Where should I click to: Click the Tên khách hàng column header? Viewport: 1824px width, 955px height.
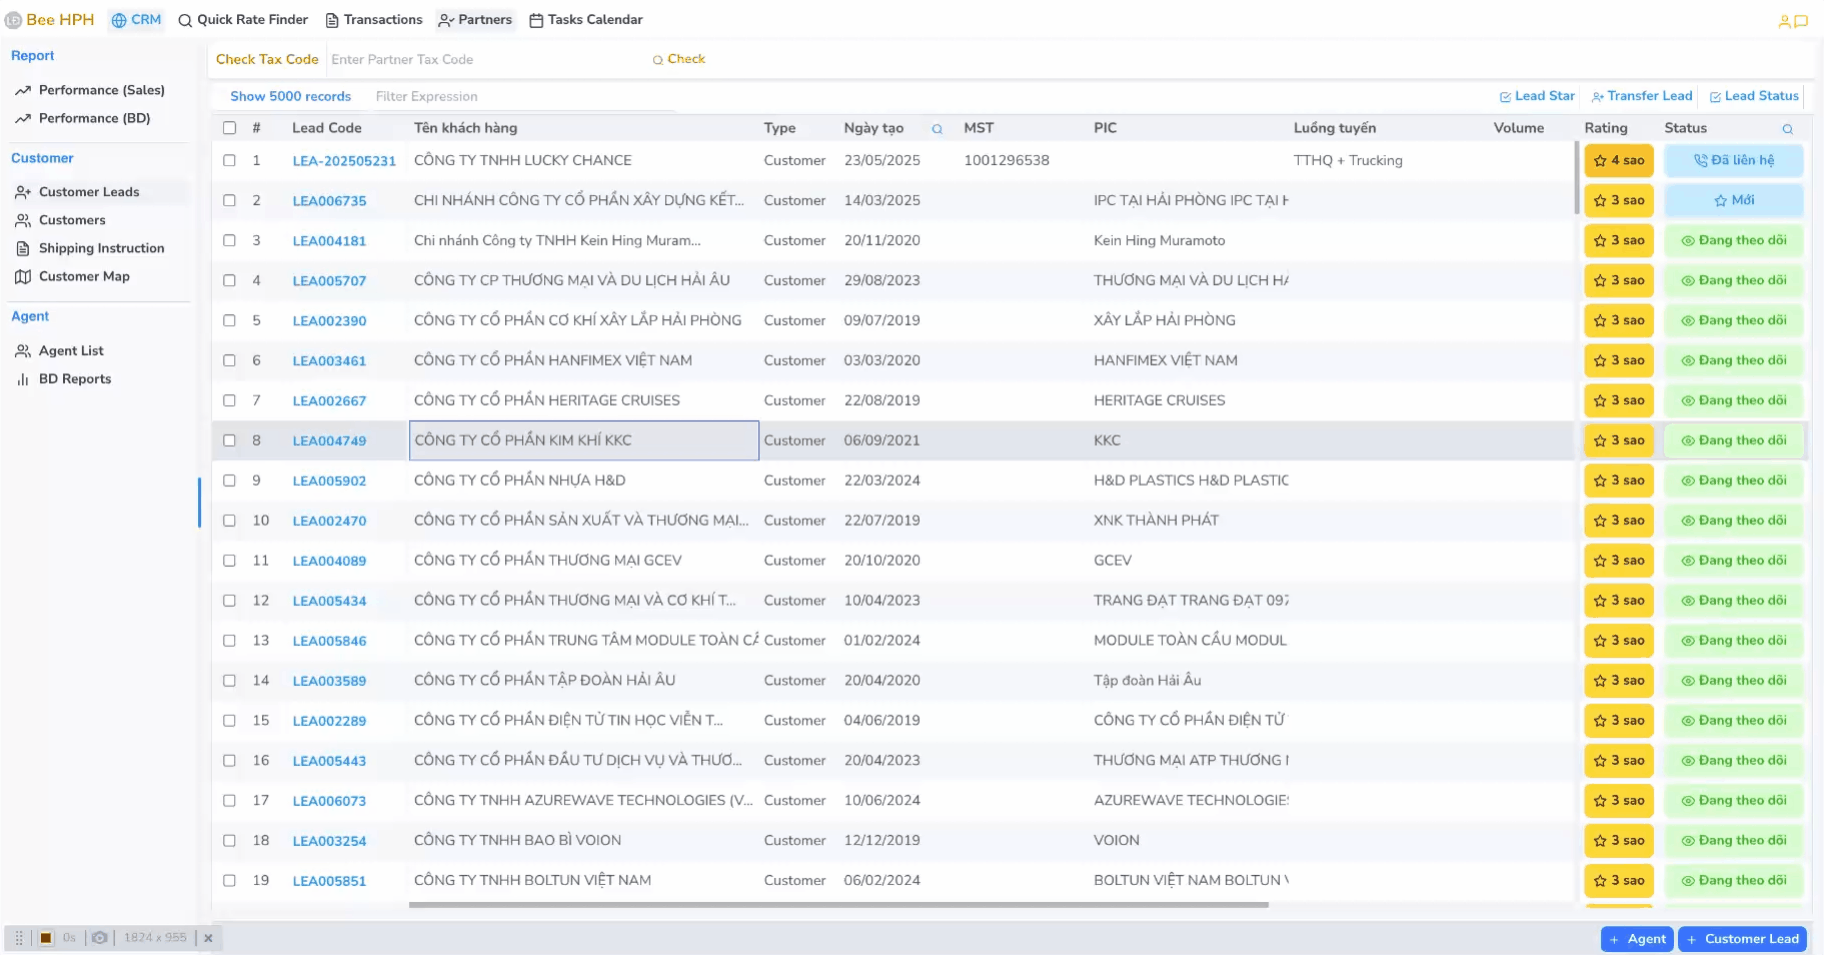click(x=466, y=128)
